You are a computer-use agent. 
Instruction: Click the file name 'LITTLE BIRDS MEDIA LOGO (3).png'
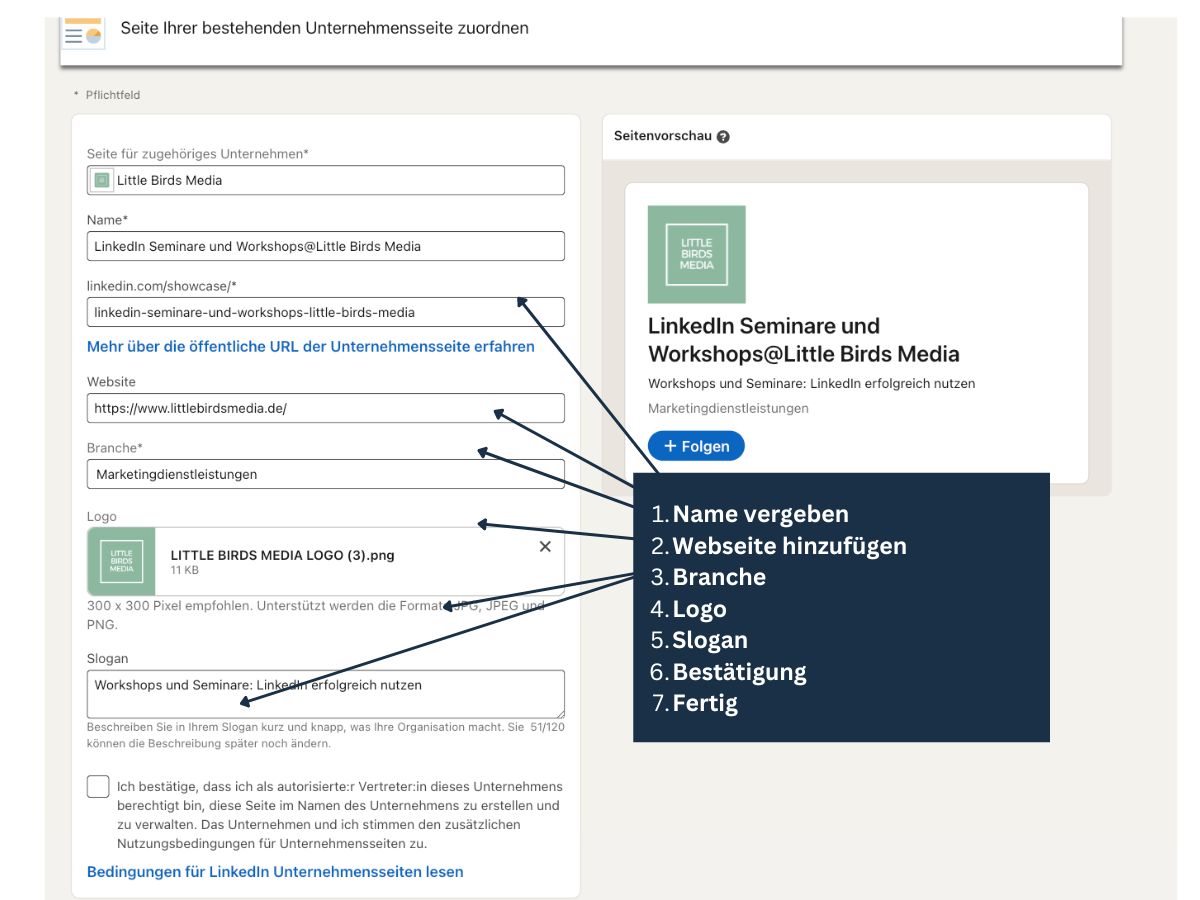283,555
